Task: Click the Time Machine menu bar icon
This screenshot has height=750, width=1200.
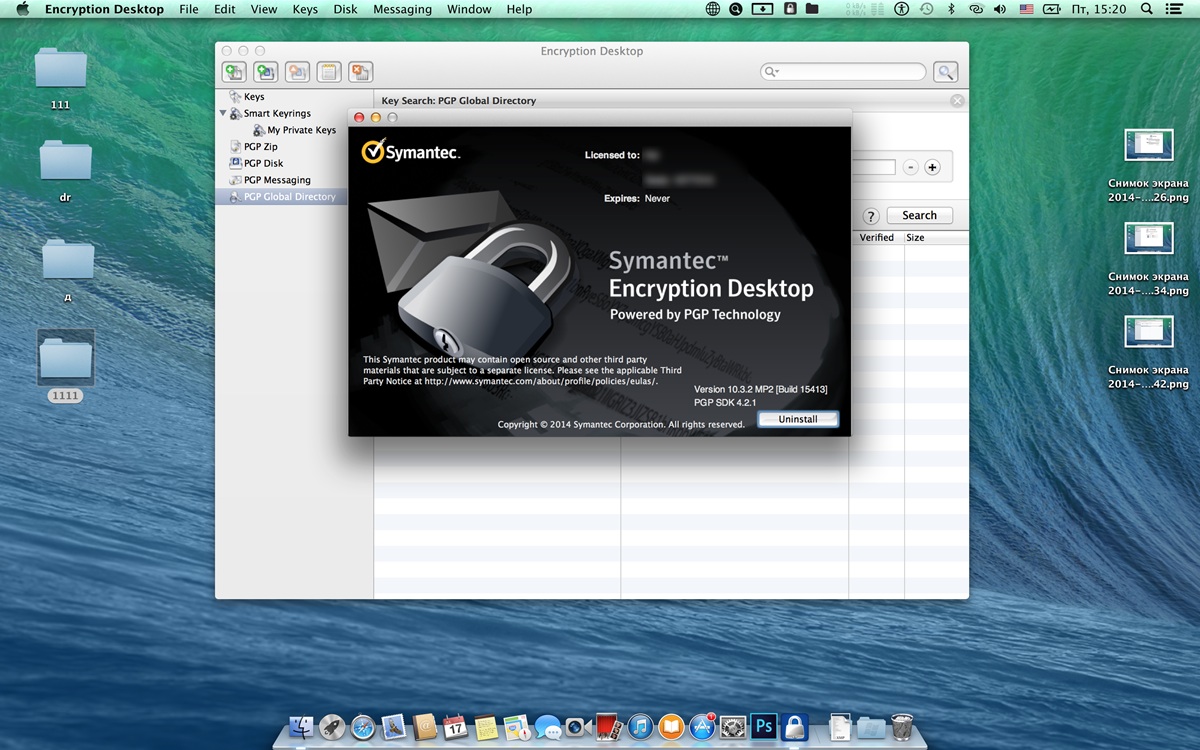Action: [926, 9]
